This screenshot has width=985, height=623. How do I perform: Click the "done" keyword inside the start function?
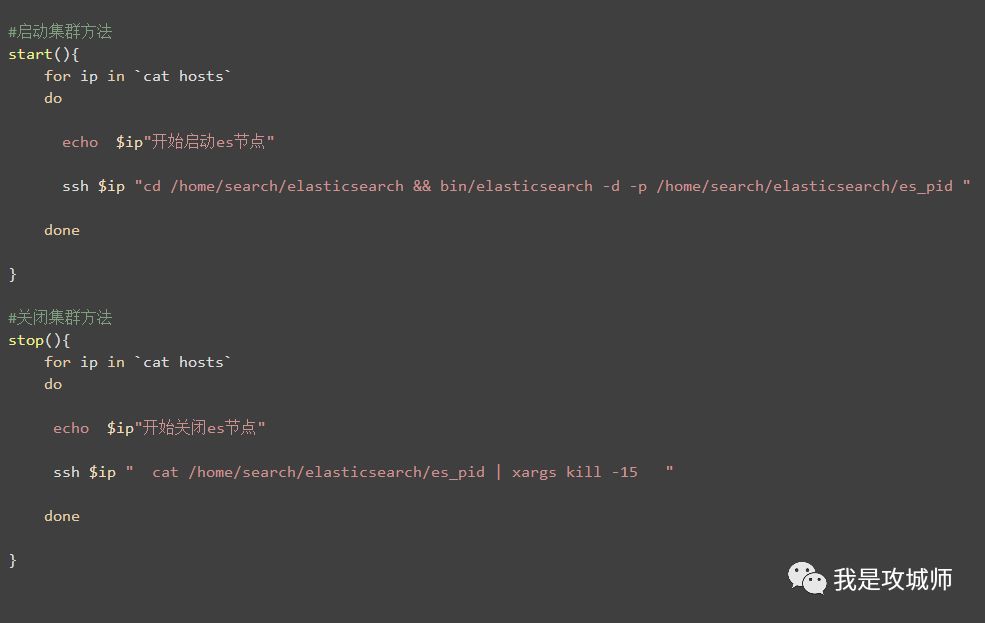[62, 230]
